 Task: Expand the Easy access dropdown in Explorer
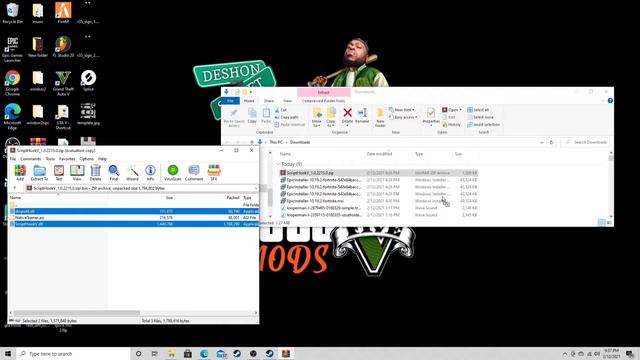coord(403,117)
